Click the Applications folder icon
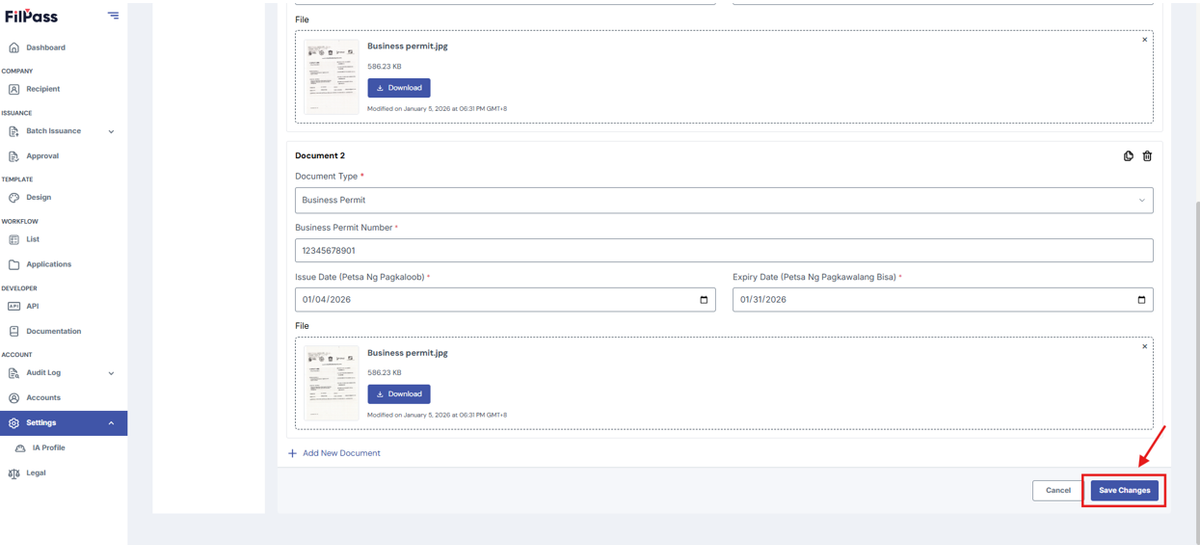 click(14, 264)
